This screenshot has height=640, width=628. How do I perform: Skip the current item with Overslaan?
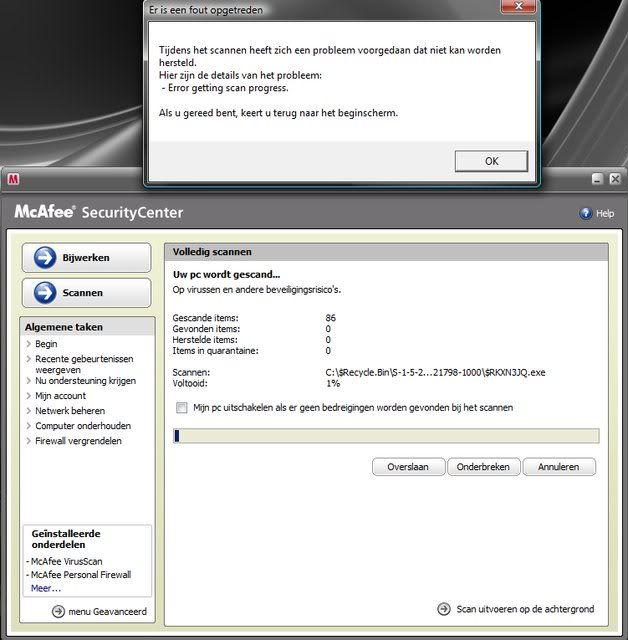tap(408, 467)
